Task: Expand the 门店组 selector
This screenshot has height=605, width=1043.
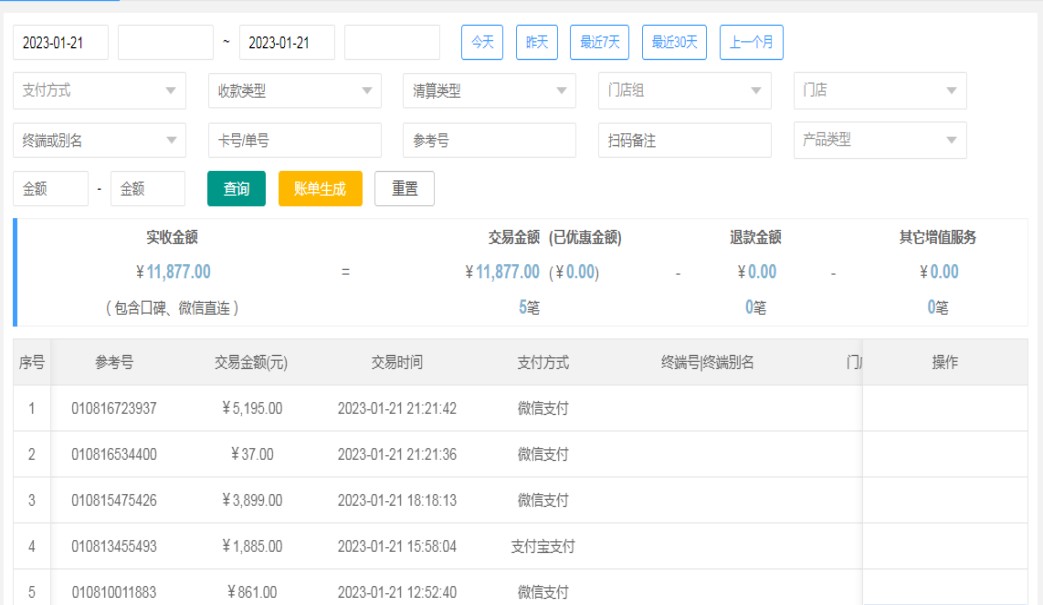Action: click(684, 91)
